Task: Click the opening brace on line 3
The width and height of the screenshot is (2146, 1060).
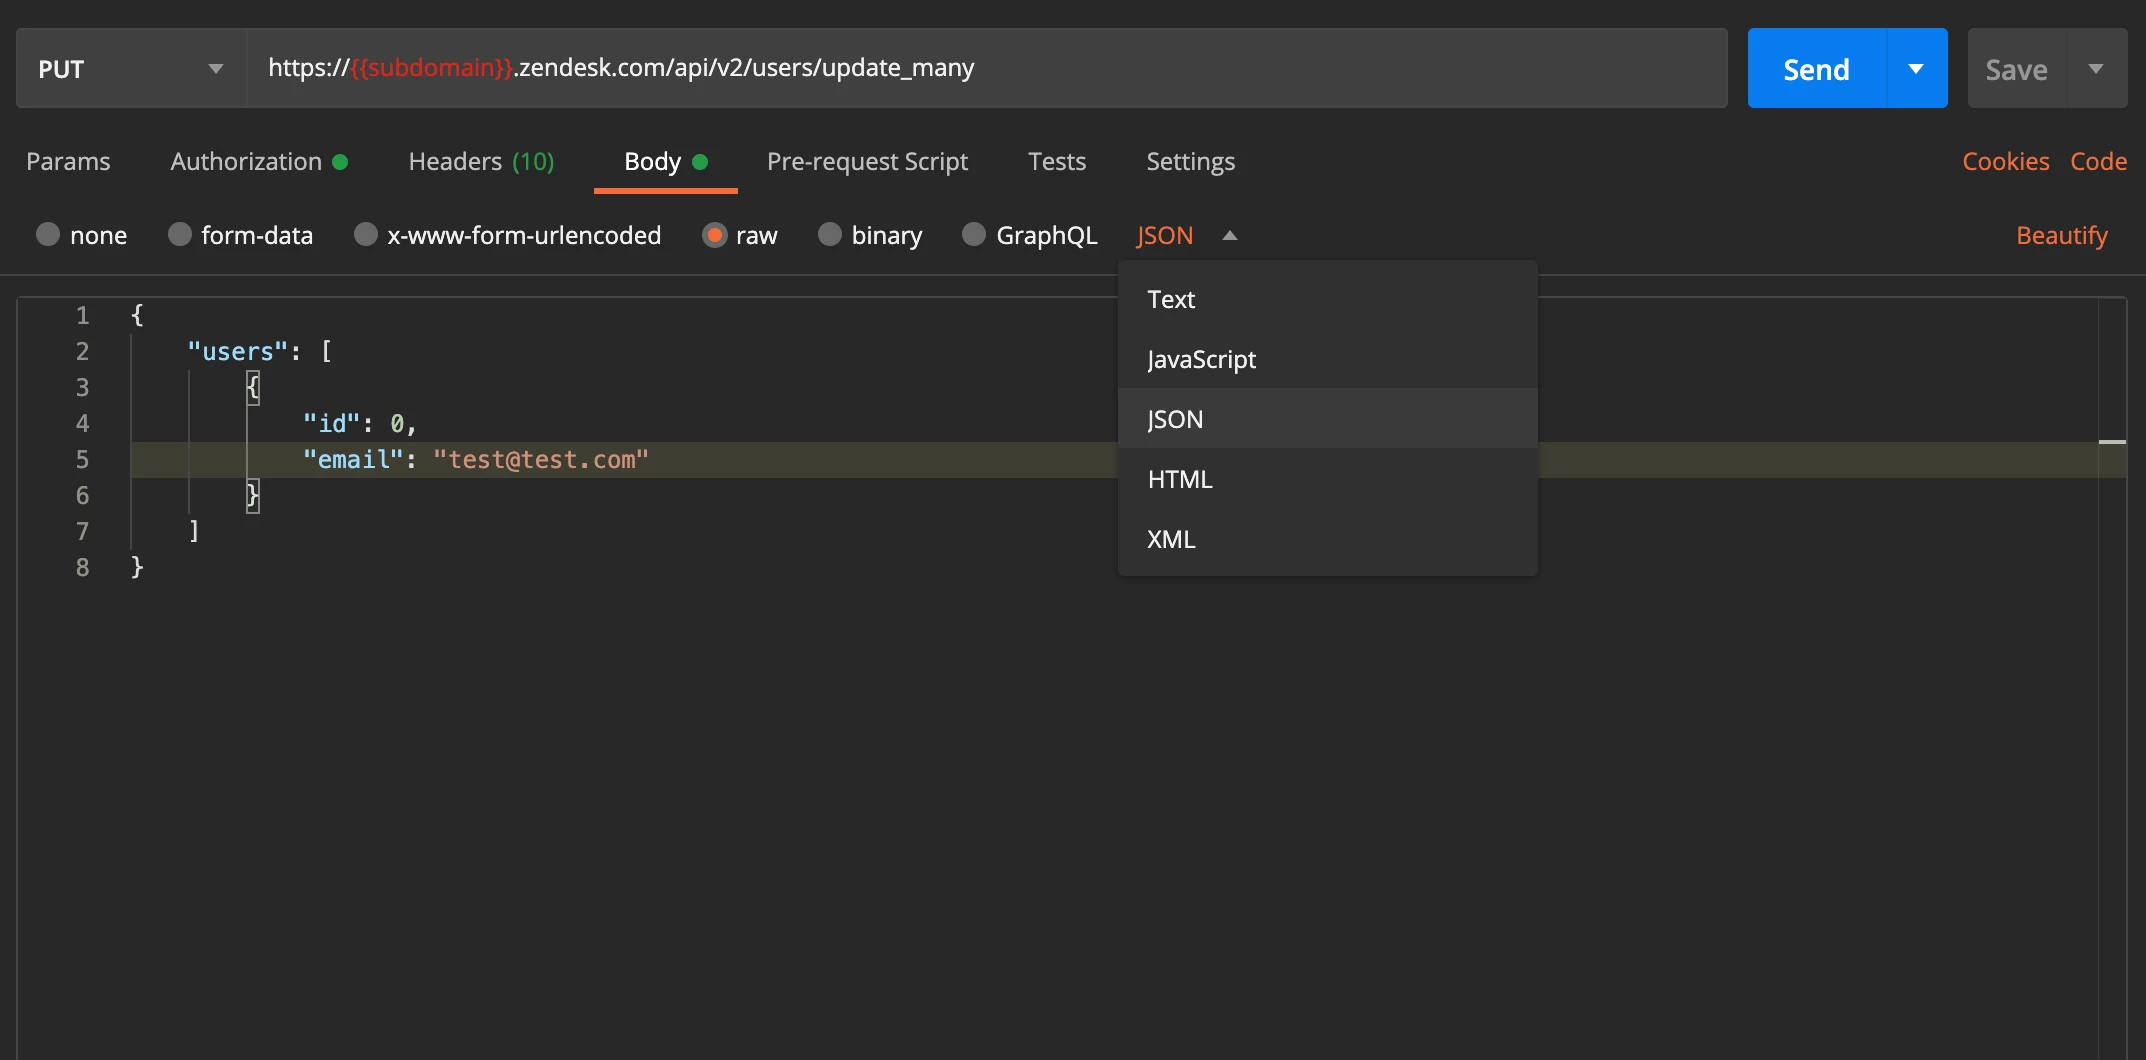Action: click(253, 387)
